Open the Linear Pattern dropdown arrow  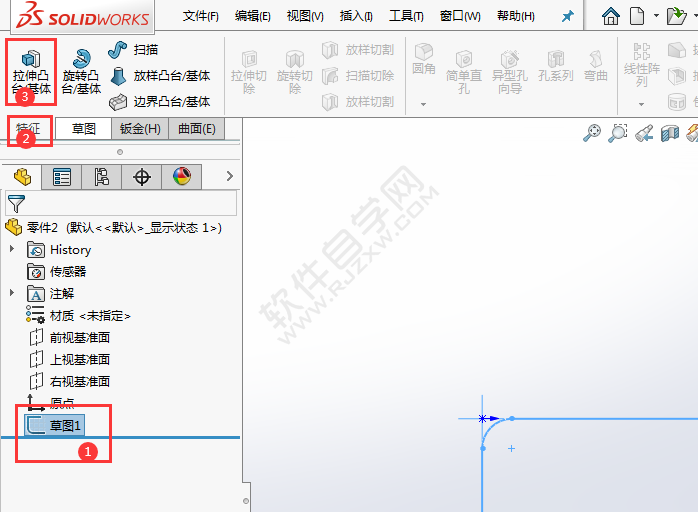coord(641,104)
